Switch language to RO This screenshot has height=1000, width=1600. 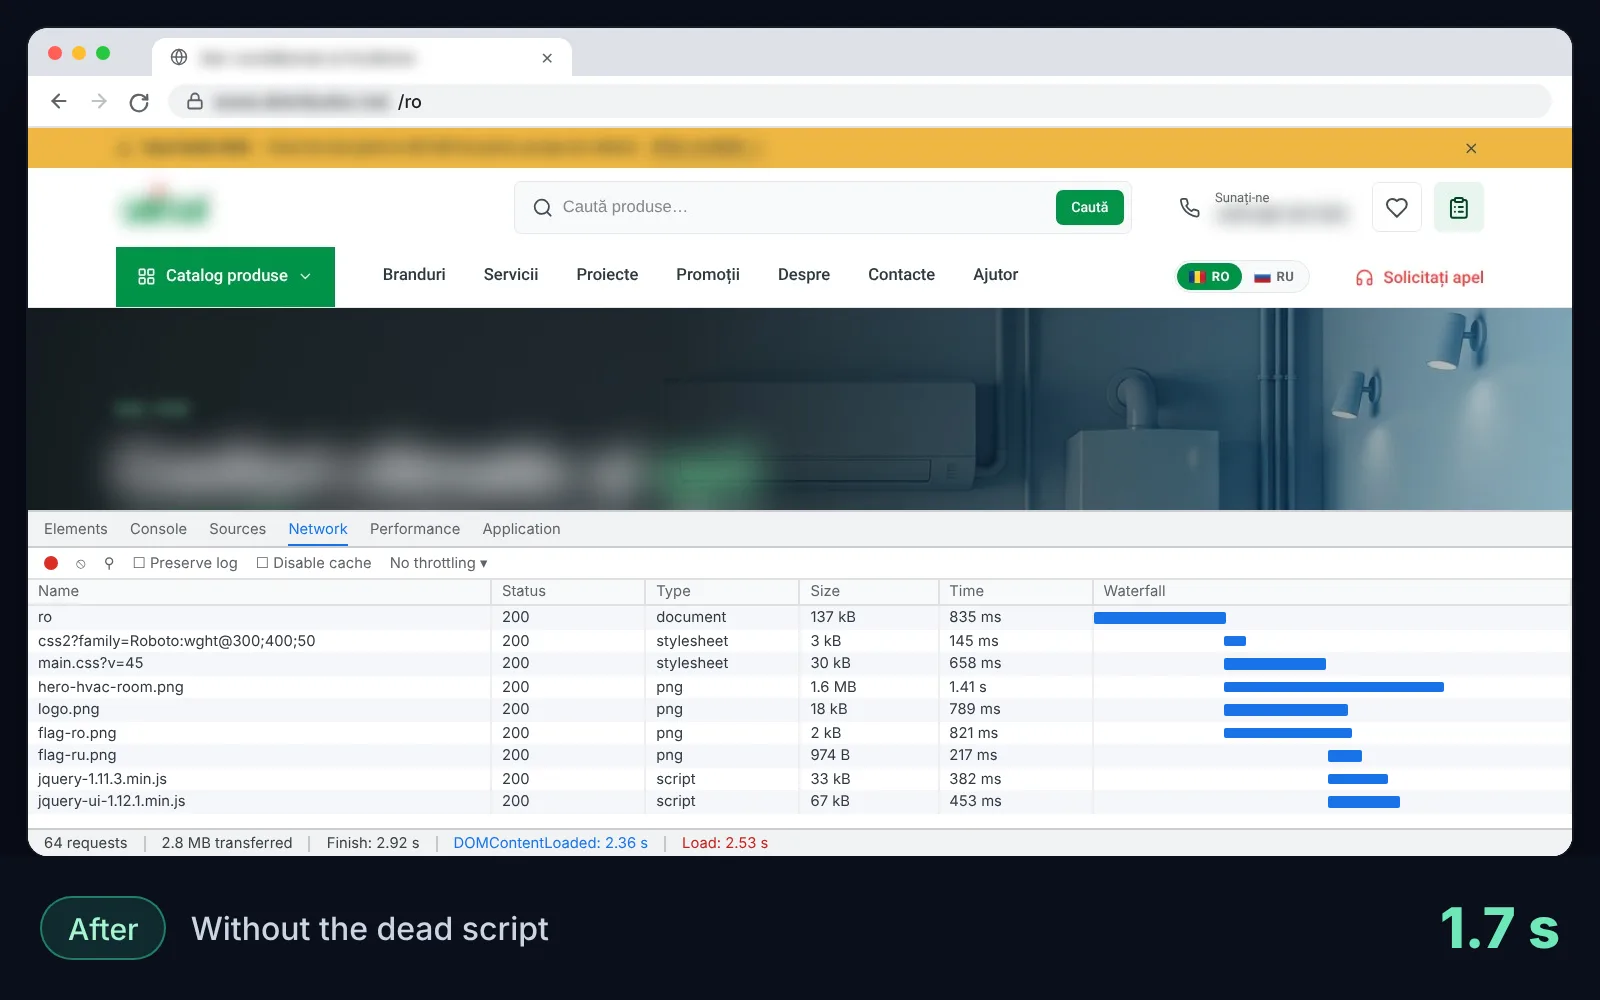(x=1209, y=277)
